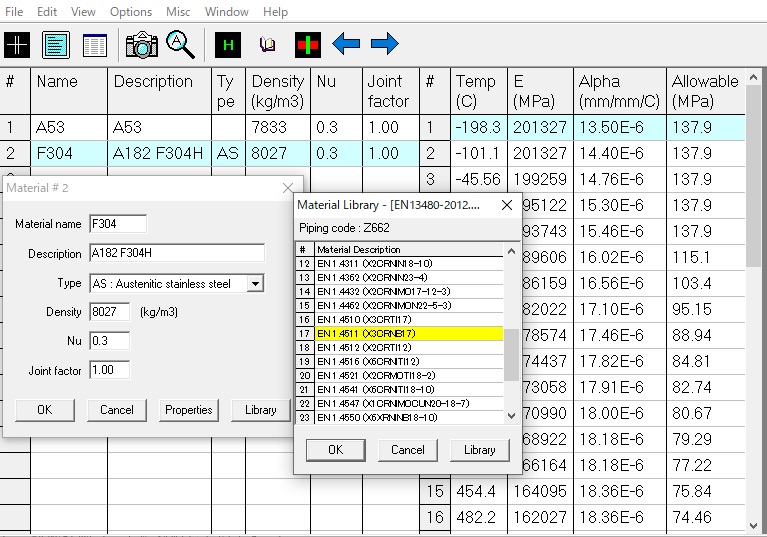
Task: Click the camera snapshot icon
Action: tap(141, 45)
